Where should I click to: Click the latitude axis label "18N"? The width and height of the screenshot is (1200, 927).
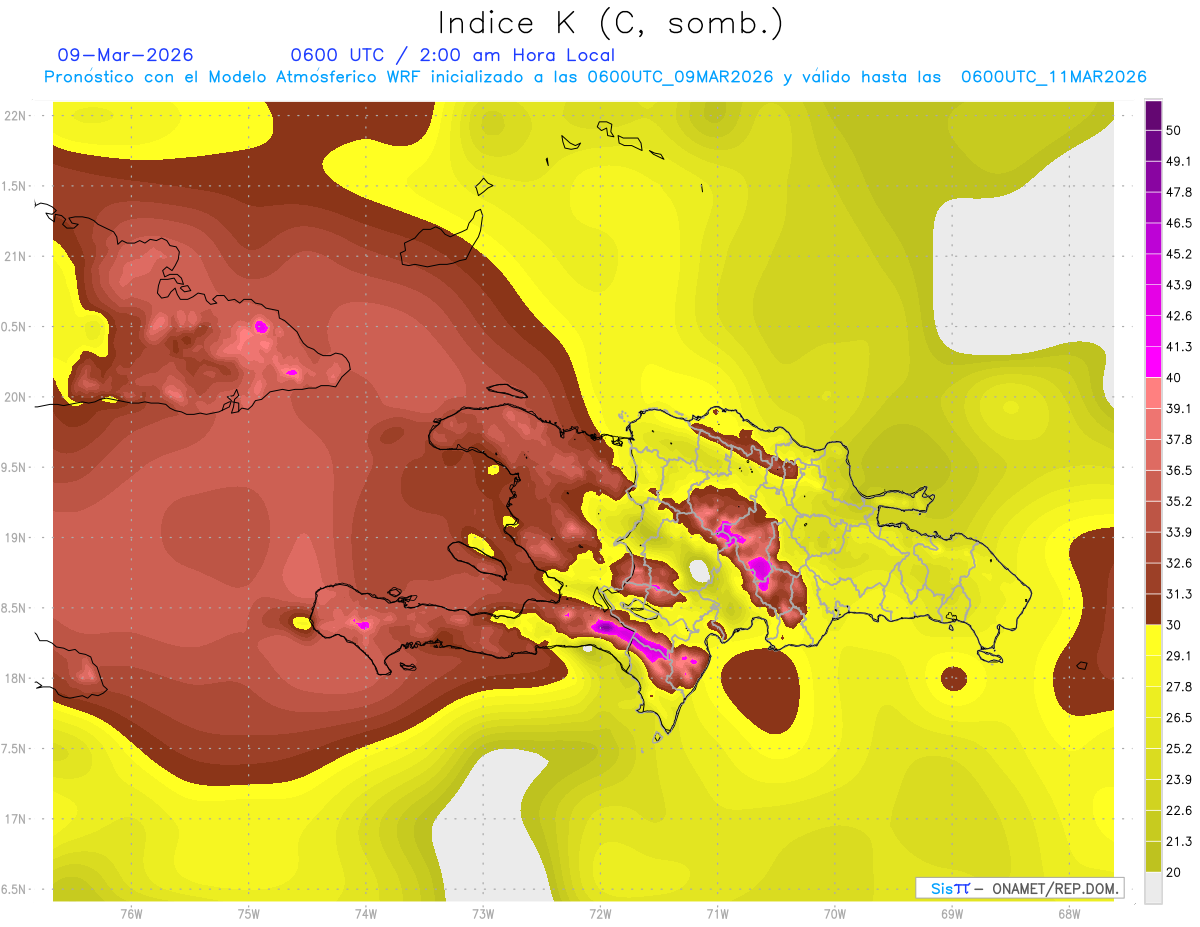(15, 678)
